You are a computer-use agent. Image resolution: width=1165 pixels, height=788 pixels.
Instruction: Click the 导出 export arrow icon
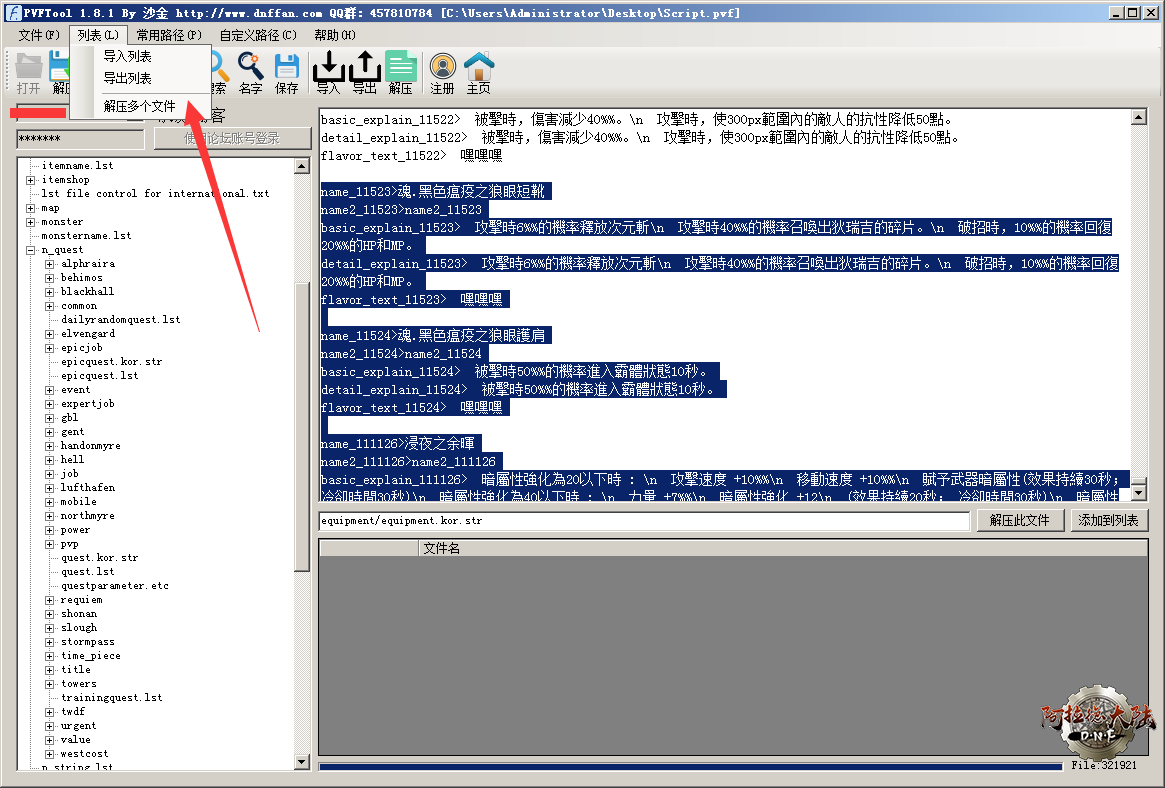pyautogui.click(x=364, y=72)
